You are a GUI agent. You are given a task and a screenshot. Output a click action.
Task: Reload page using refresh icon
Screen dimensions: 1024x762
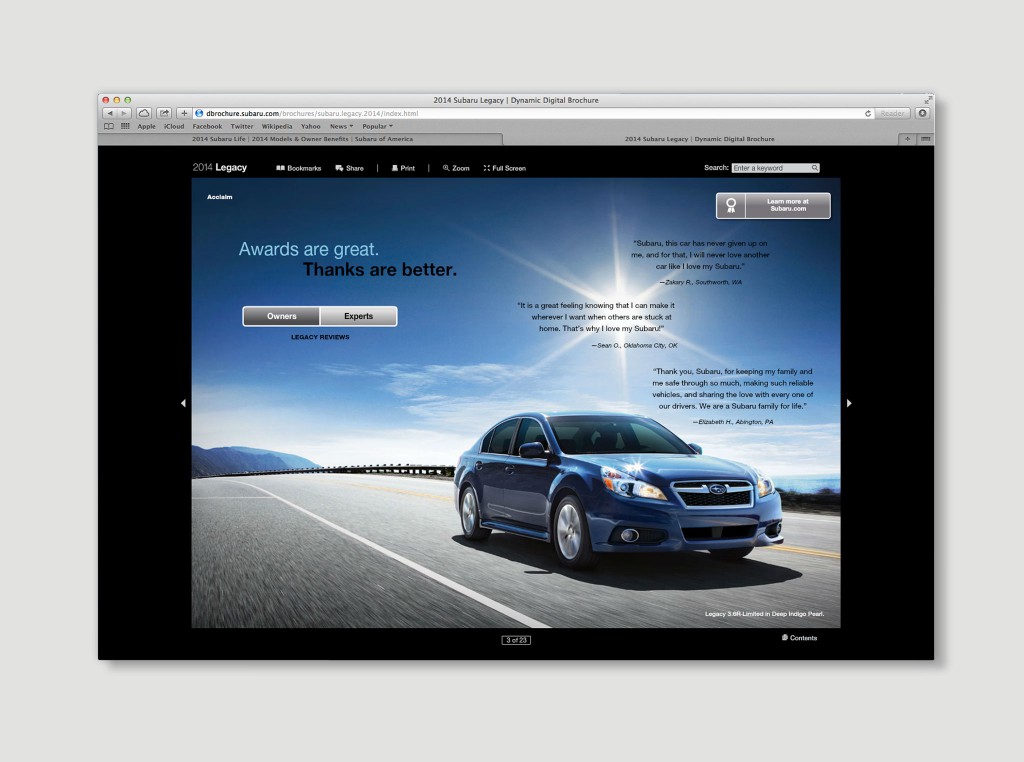[868, 114]
